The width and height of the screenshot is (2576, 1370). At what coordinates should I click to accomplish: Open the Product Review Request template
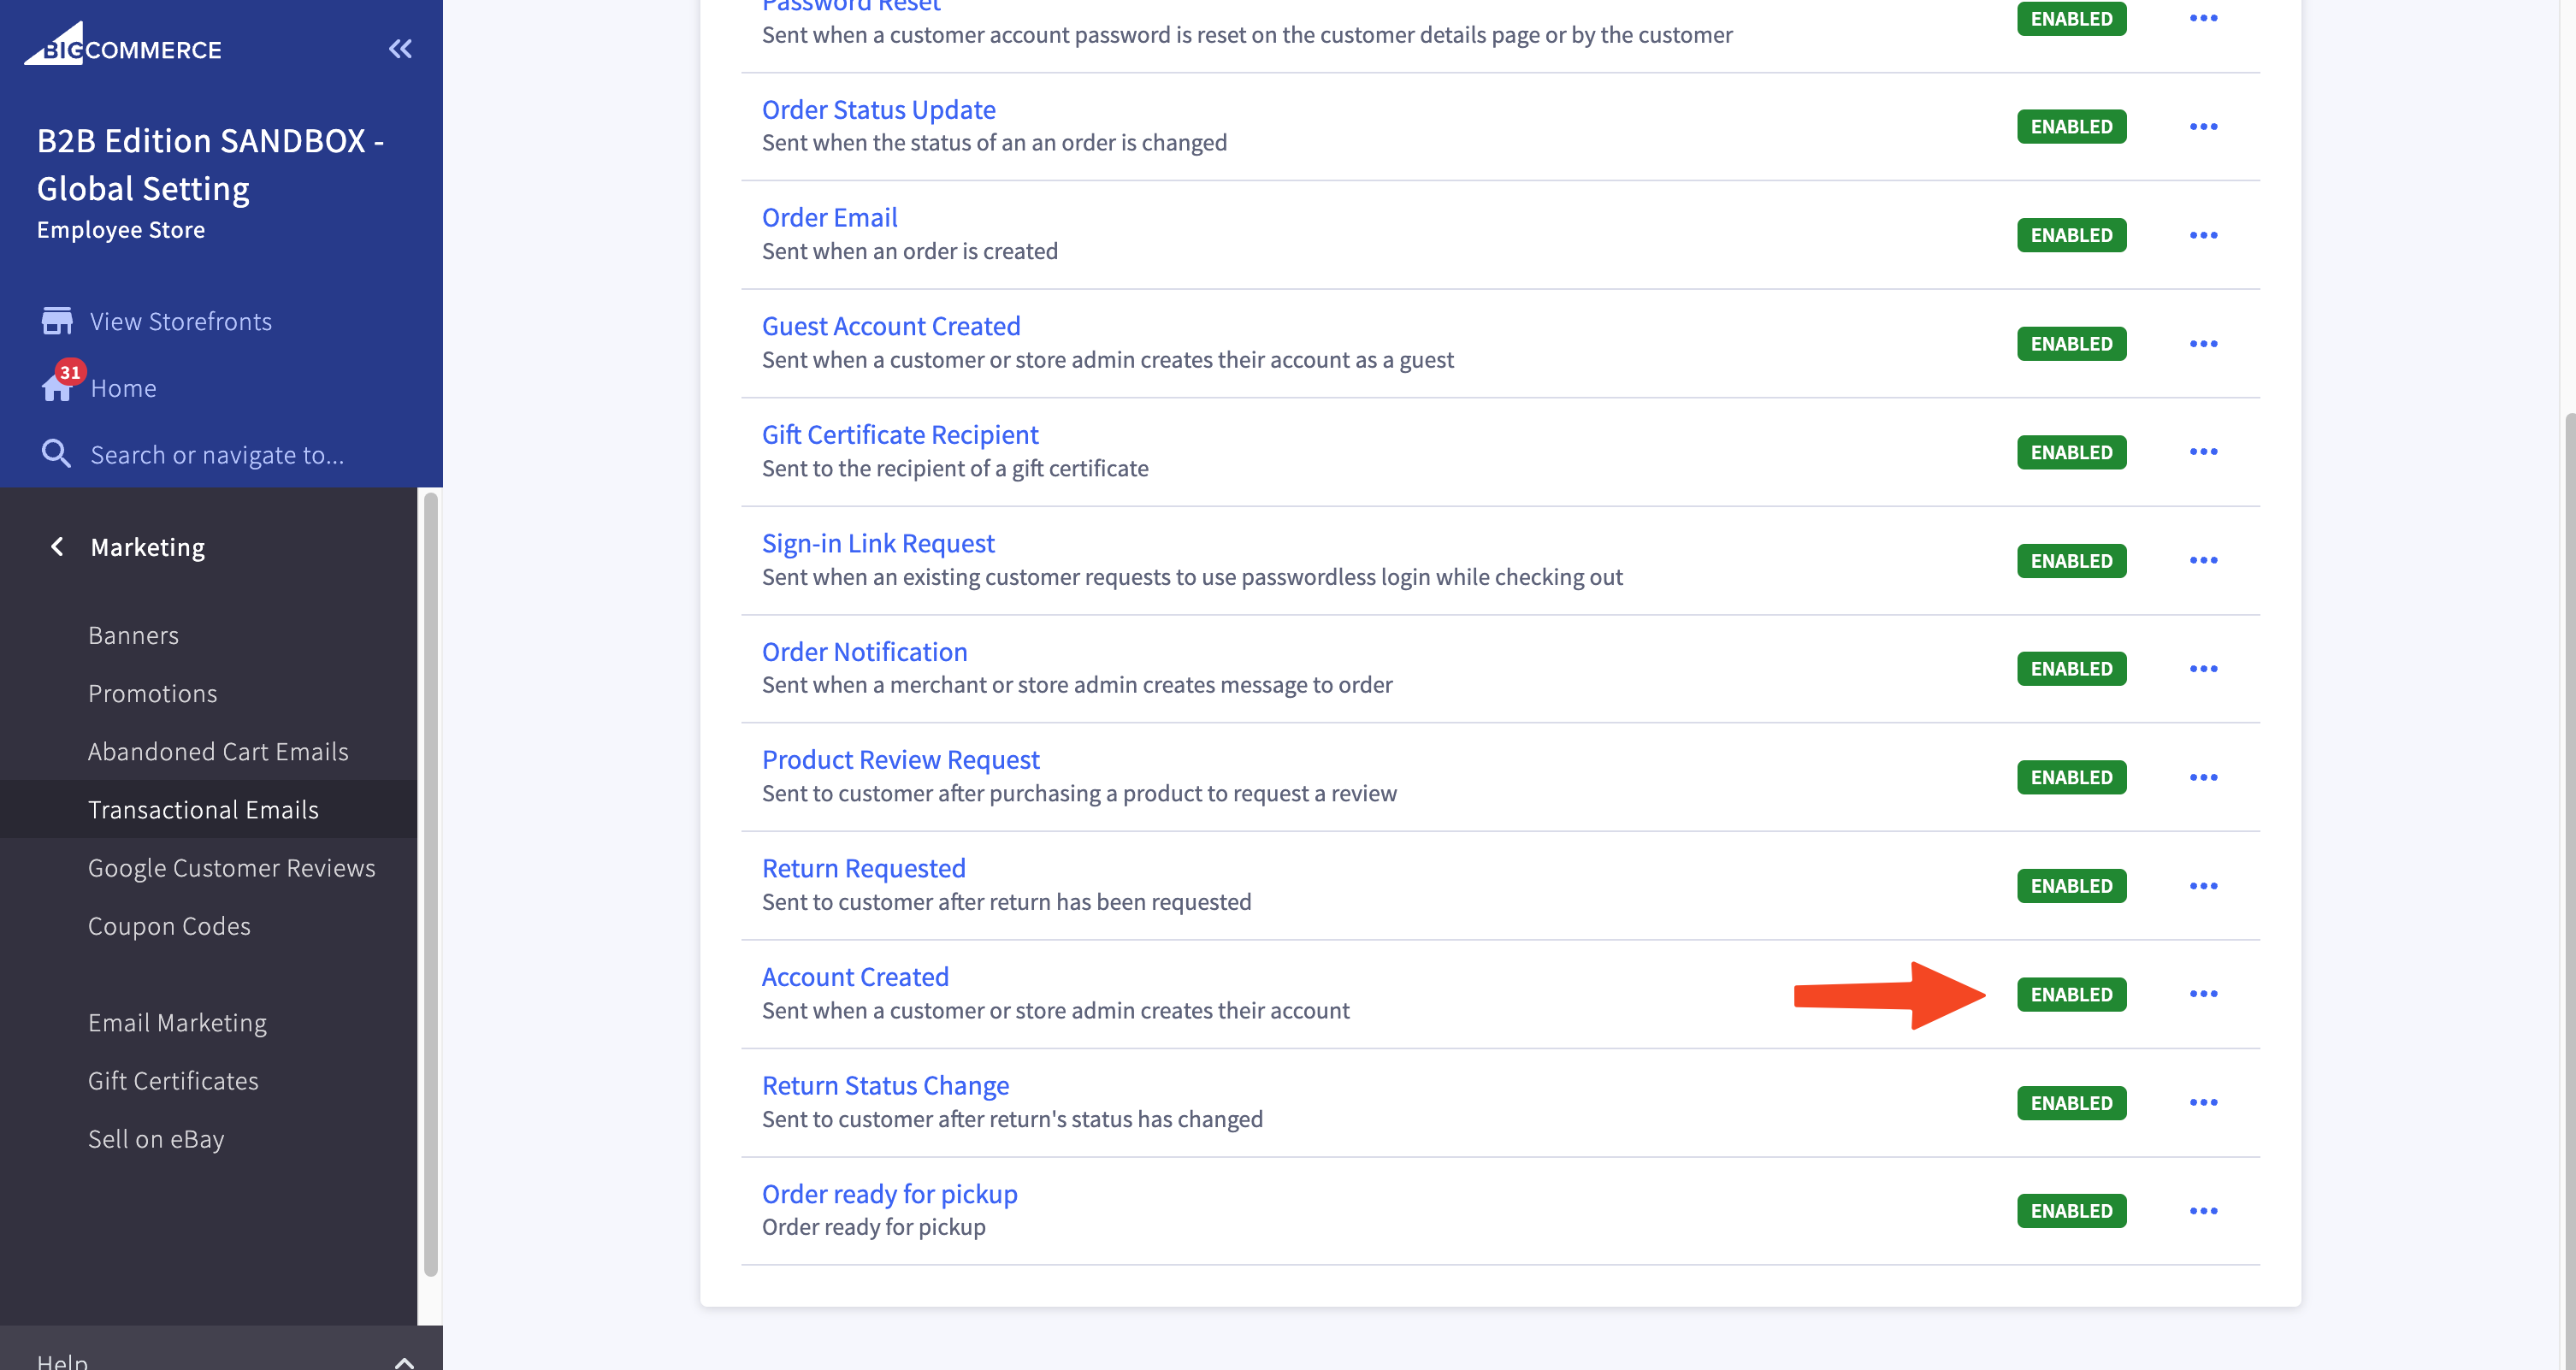point(900,759)
